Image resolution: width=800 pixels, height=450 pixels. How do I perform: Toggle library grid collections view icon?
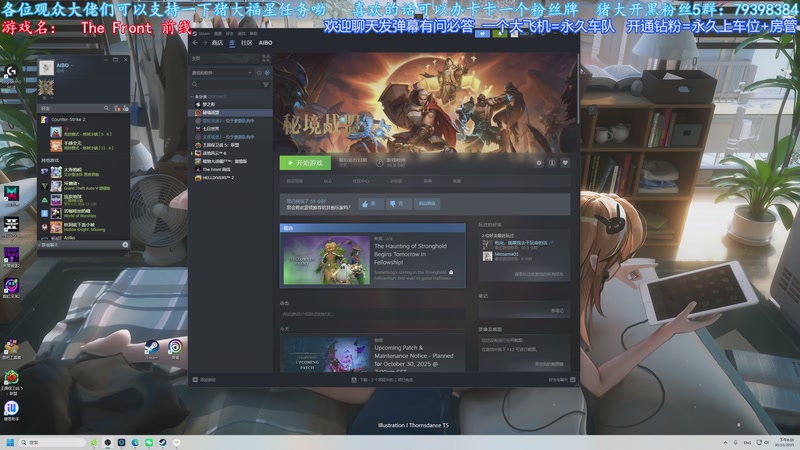click(265, 58)
